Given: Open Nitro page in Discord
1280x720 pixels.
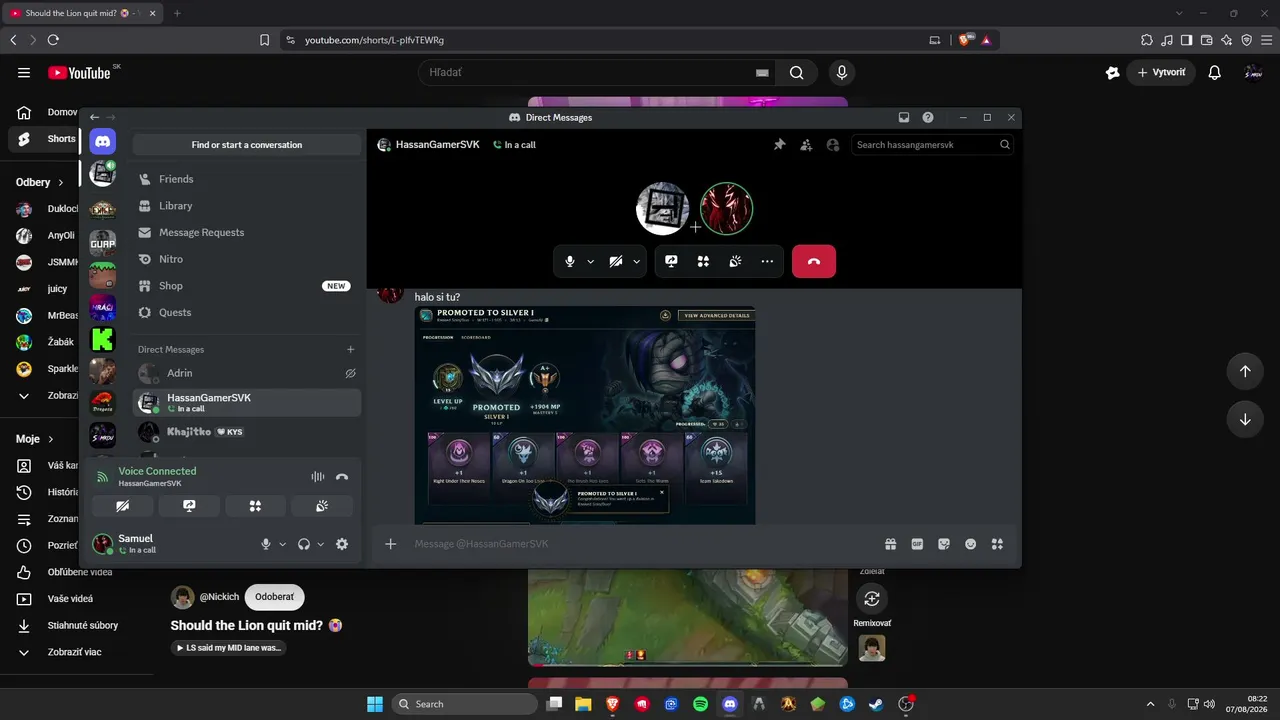Looking at the screenshot, I should point(247,259).
